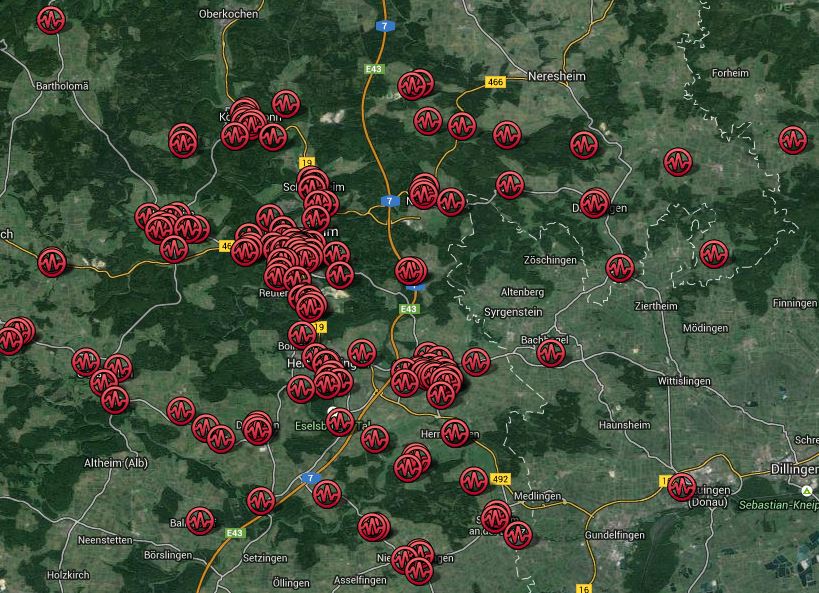Screen dimensions: 819x593
Task: Click marker left of the 492 road shield
Action: pyautogui.click(x=474, y=481)
